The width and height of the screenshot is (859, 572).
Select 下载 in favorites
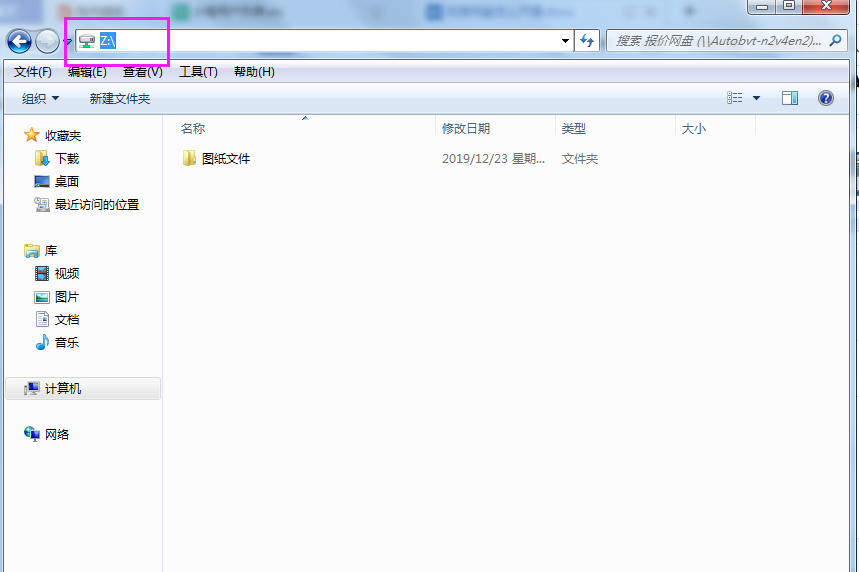coord(66,158)
